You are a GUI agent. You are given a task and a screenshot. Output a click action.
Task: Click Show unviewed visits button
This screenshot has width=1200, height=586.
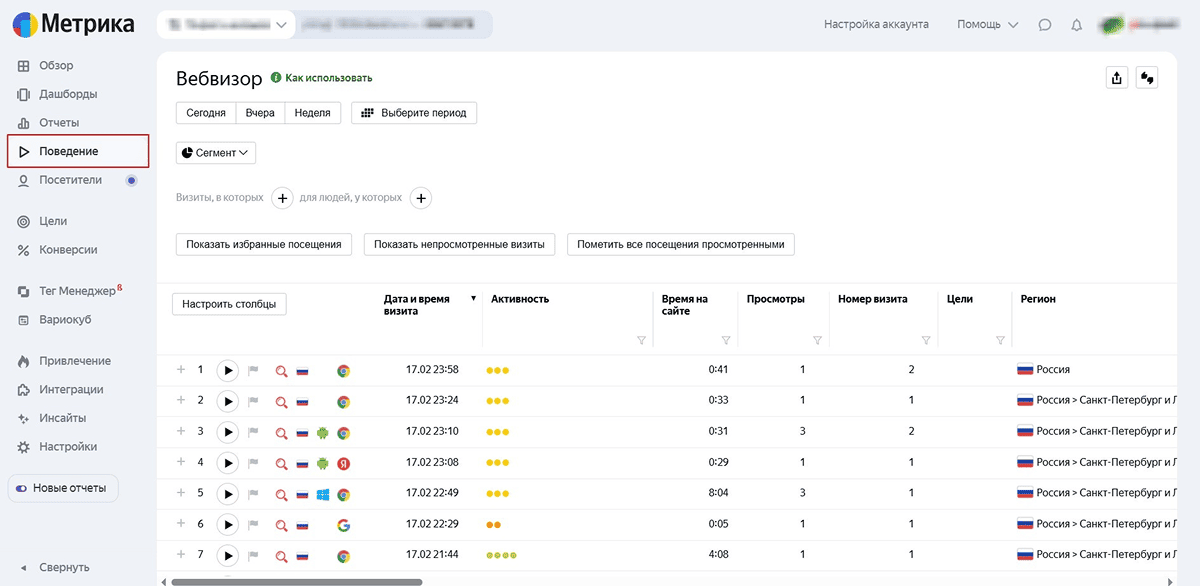coord(459,244)
